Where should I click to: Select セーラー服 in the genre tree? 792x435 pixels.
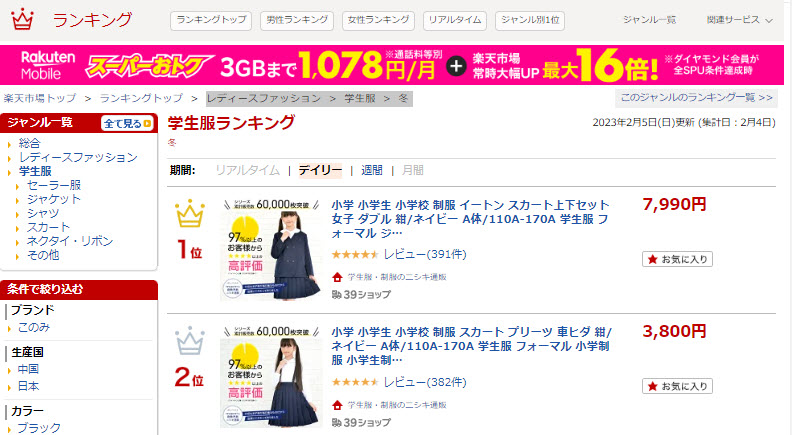click(x=54, y=185)
